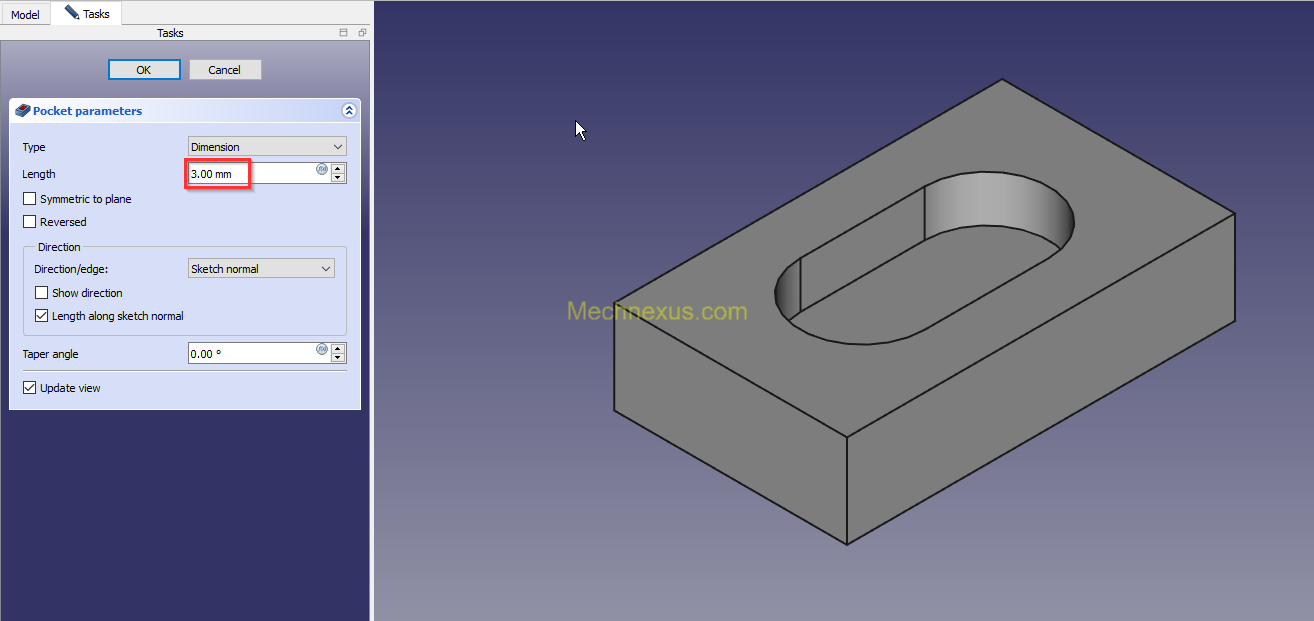Toggle Tasks panel overlay icon in header

[x=344, y=33]
